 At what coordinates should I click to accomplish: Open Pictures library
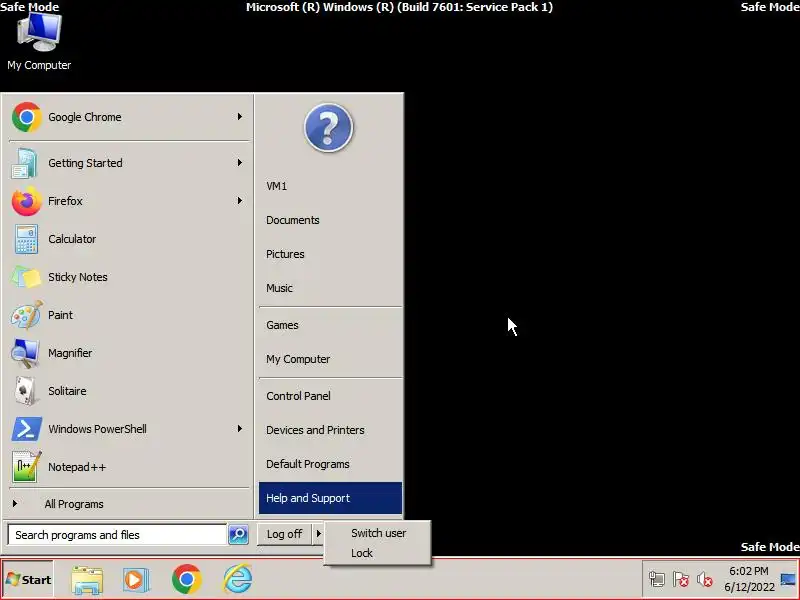(330, 254)
